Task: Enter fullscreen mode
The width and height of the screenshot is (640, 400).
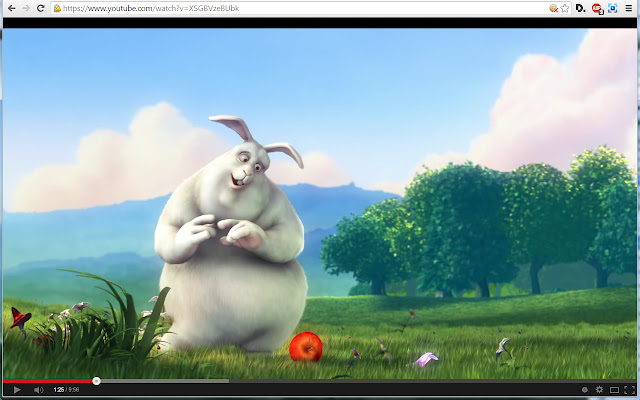Action: tap(630, 390)
